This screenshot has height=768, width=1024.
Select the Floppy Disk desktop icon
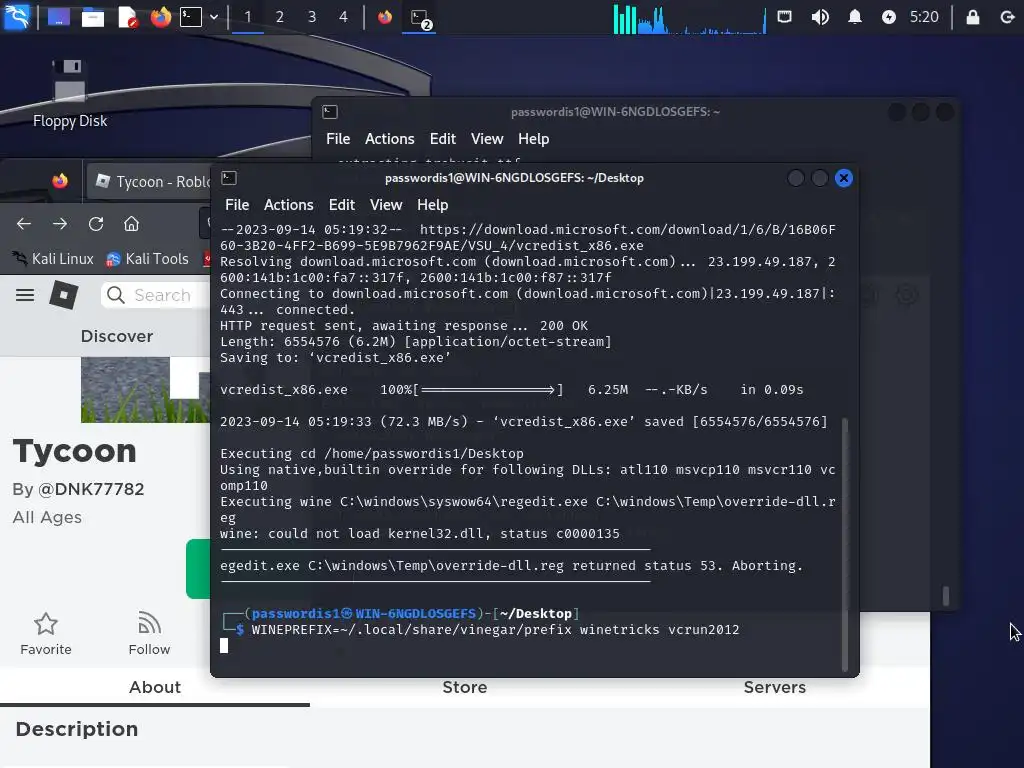coord(69,93)
